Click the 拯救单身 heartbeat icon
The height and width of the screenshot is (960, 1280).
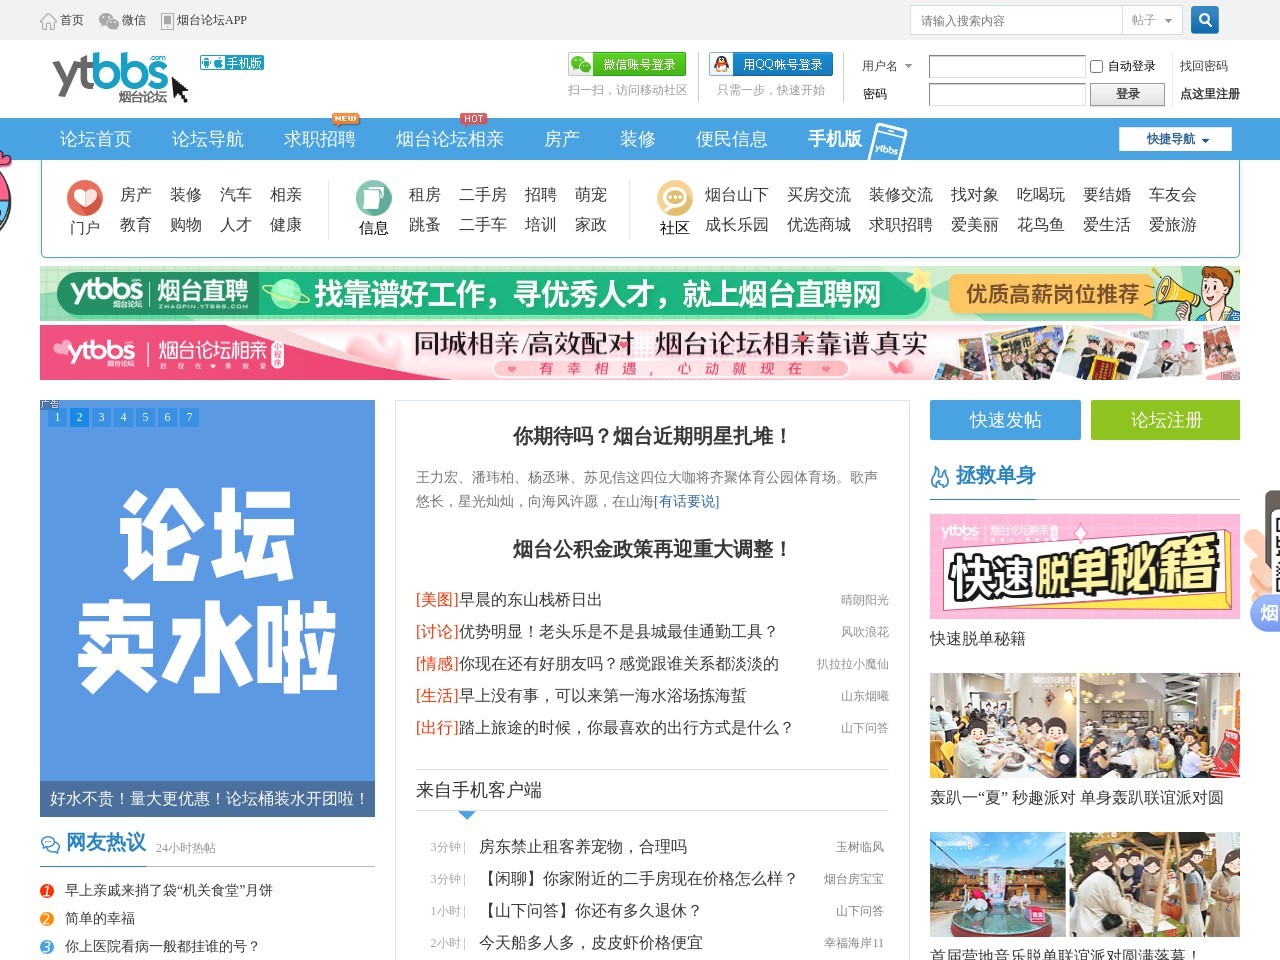(941, 476)
